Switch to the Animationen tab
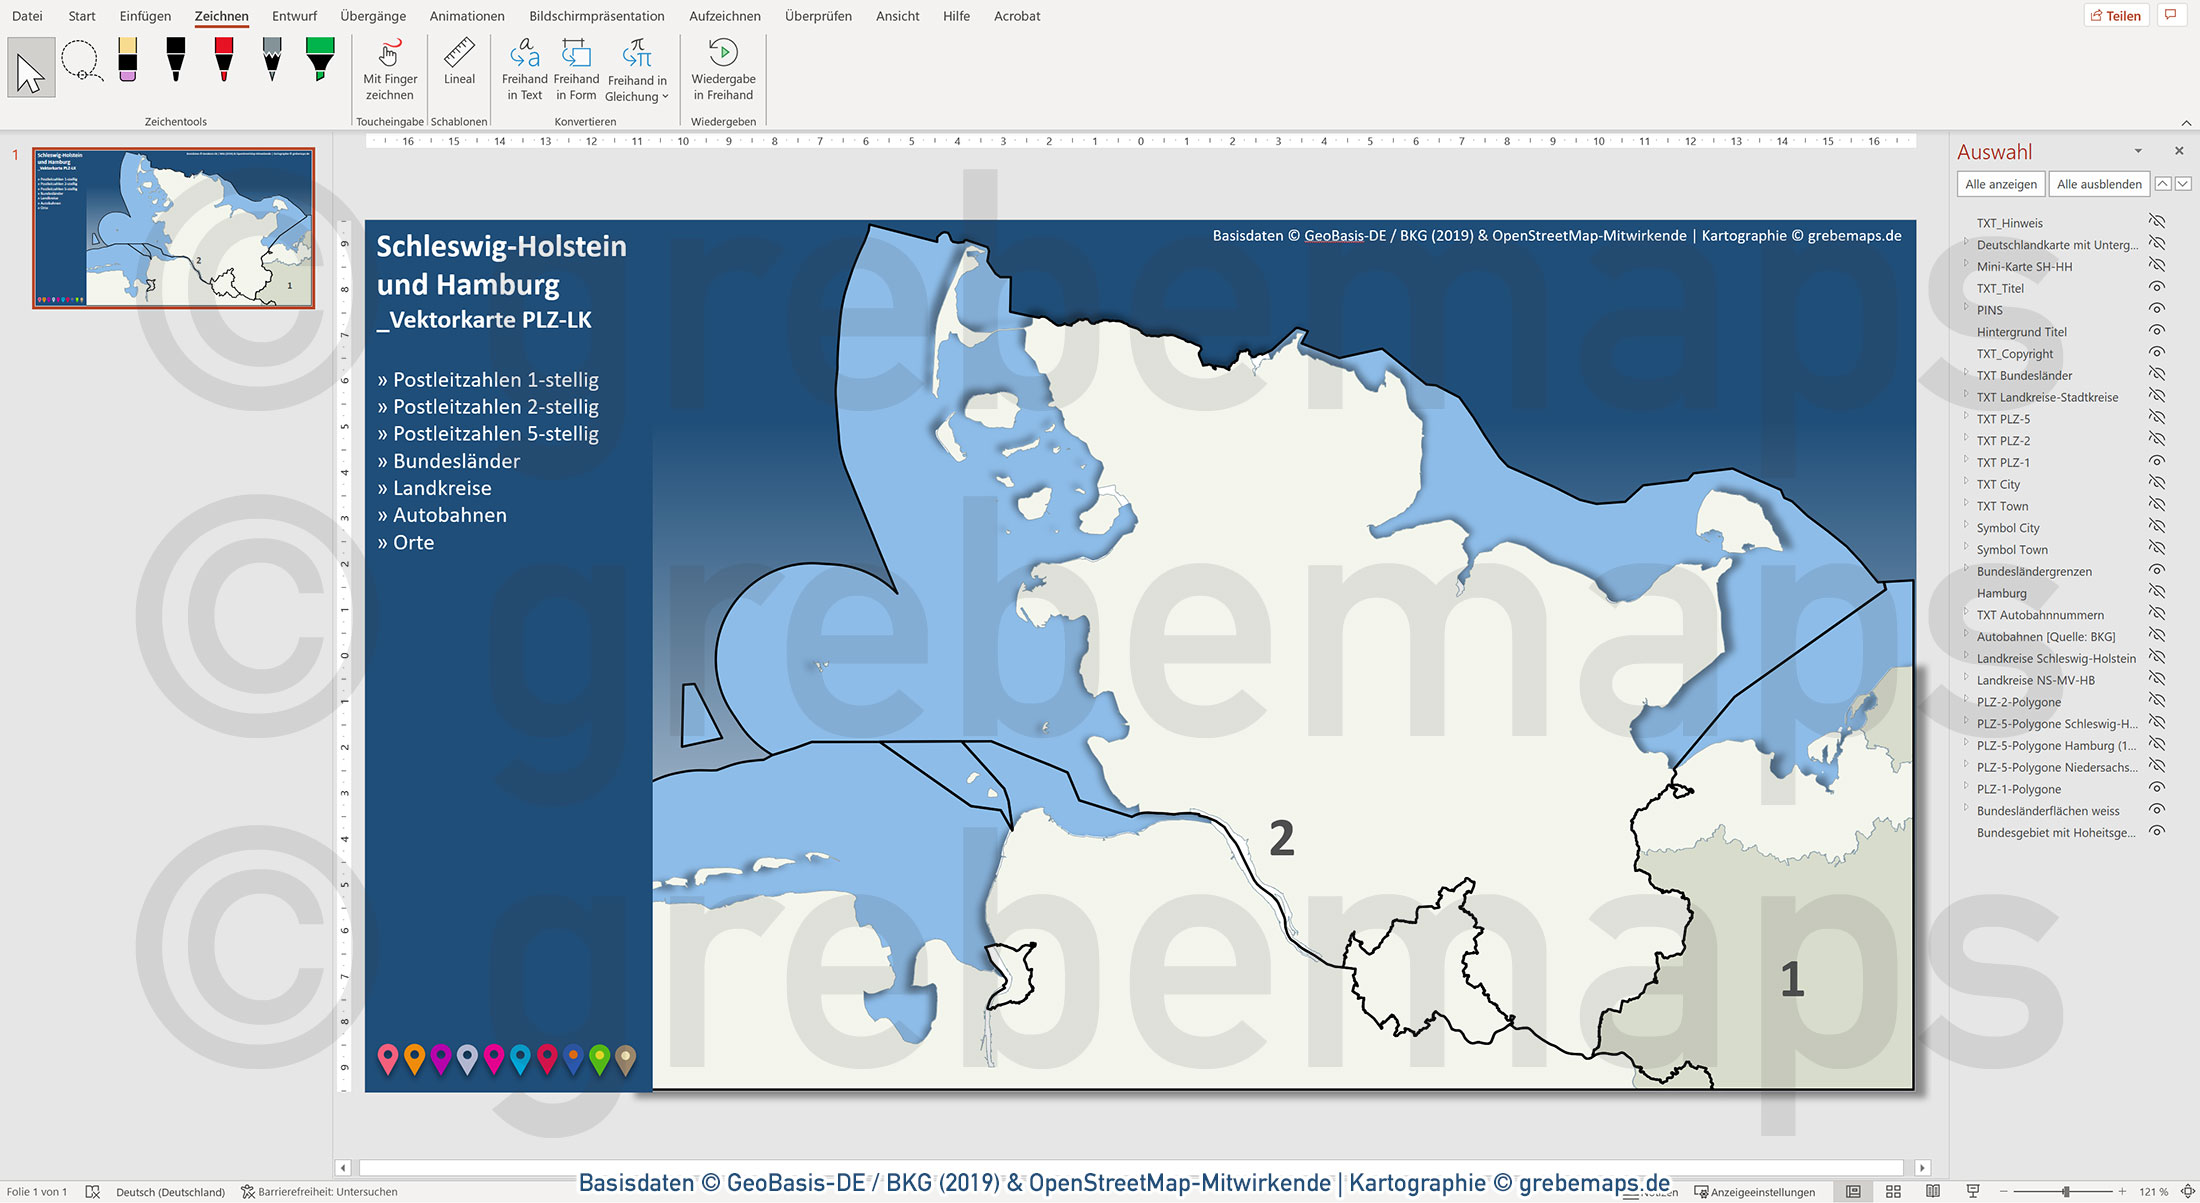Viewport: 2200px width, 1203px height. (x=466, y=16)
